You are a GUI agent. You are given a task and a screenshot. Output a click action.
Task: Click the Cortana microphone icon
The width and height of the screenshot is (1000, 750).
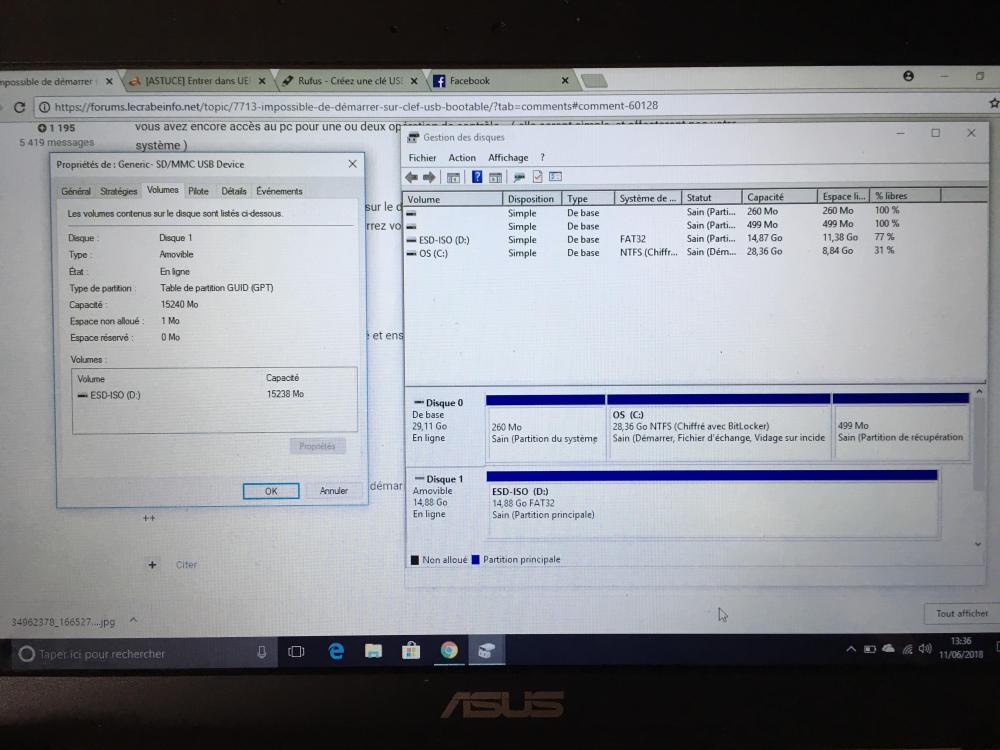click(x=261, y=652)
